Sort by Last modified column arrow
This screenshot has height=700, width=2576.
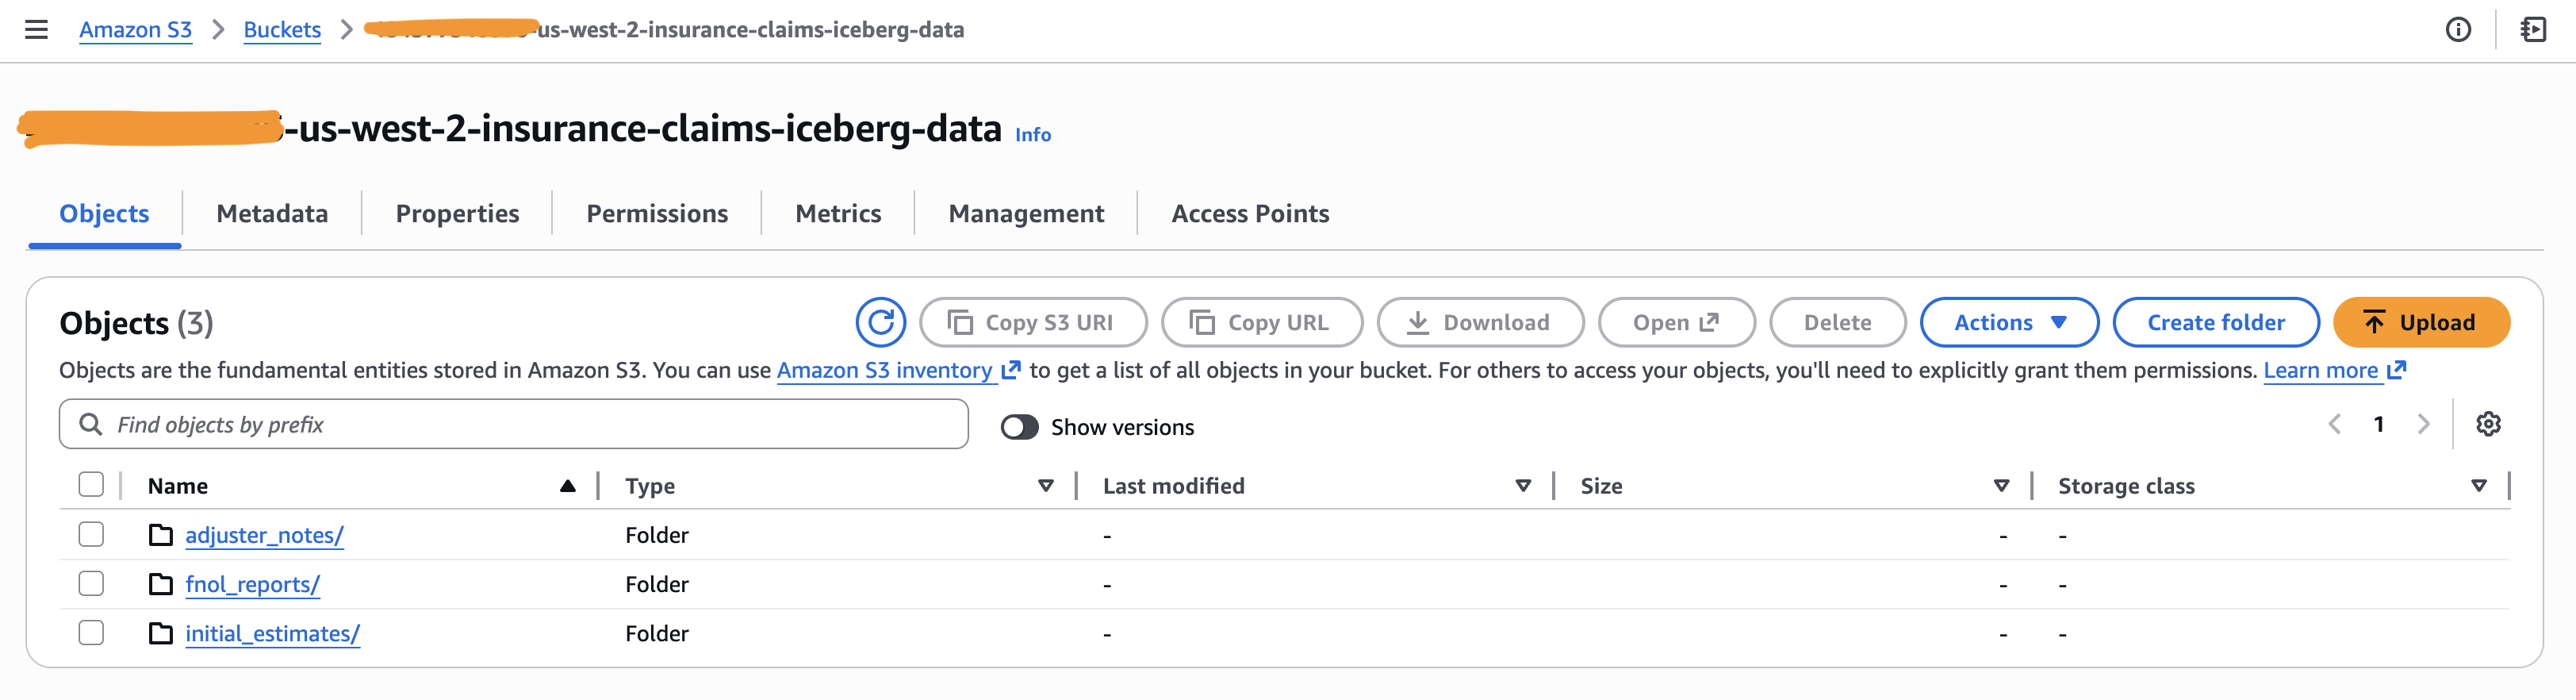pos(1522,486)
